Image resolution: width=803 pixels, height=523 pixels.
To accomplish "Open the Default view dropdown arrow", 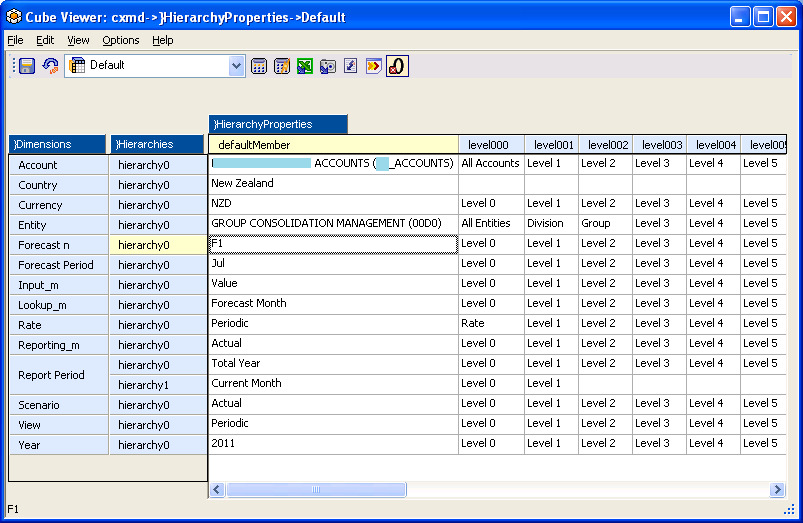I will click(236, 66).
